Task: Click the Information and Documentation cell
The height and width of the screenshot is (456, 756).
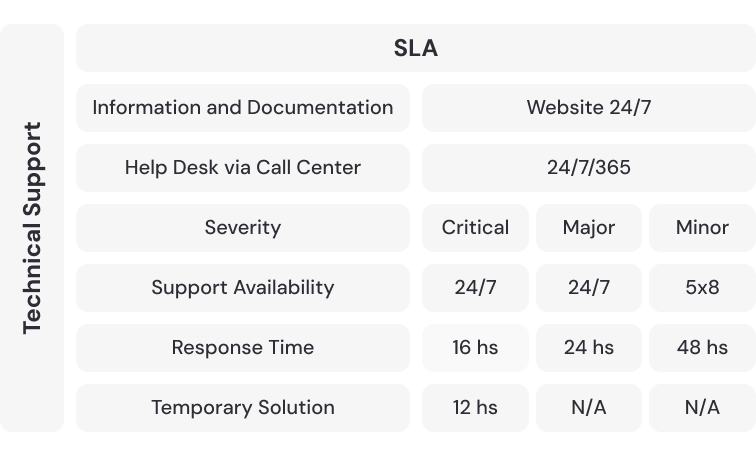Action: coord(243,107)
